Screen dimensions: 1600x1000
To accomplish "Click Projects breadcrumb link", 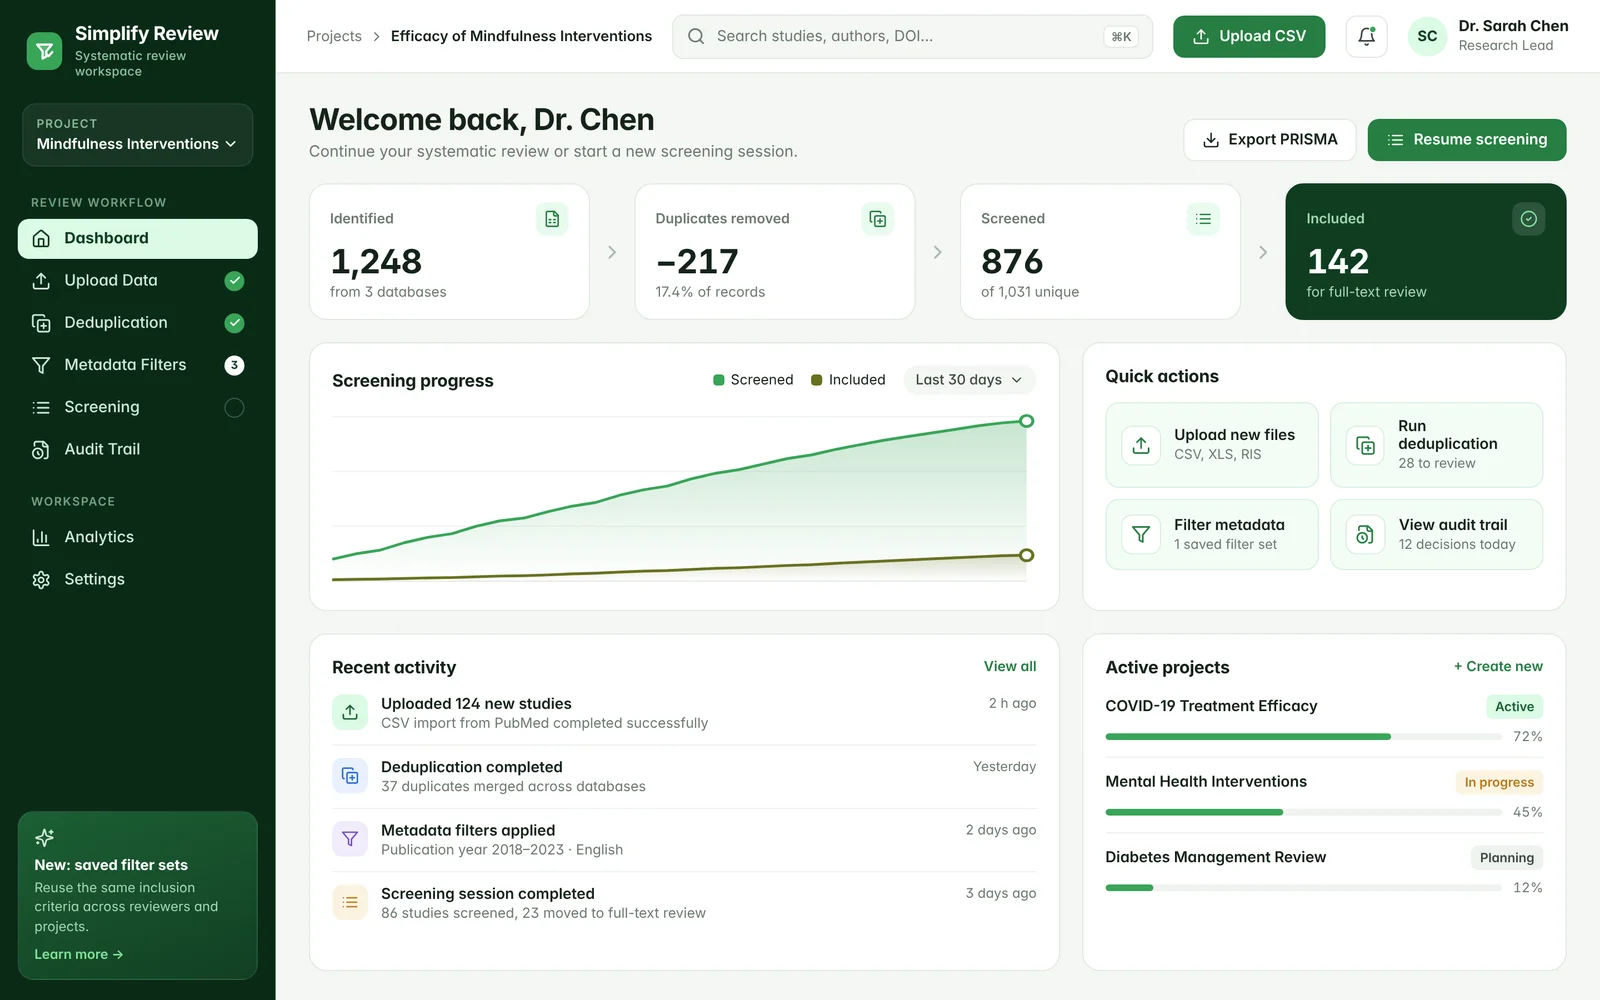I will tap(334, 36).
